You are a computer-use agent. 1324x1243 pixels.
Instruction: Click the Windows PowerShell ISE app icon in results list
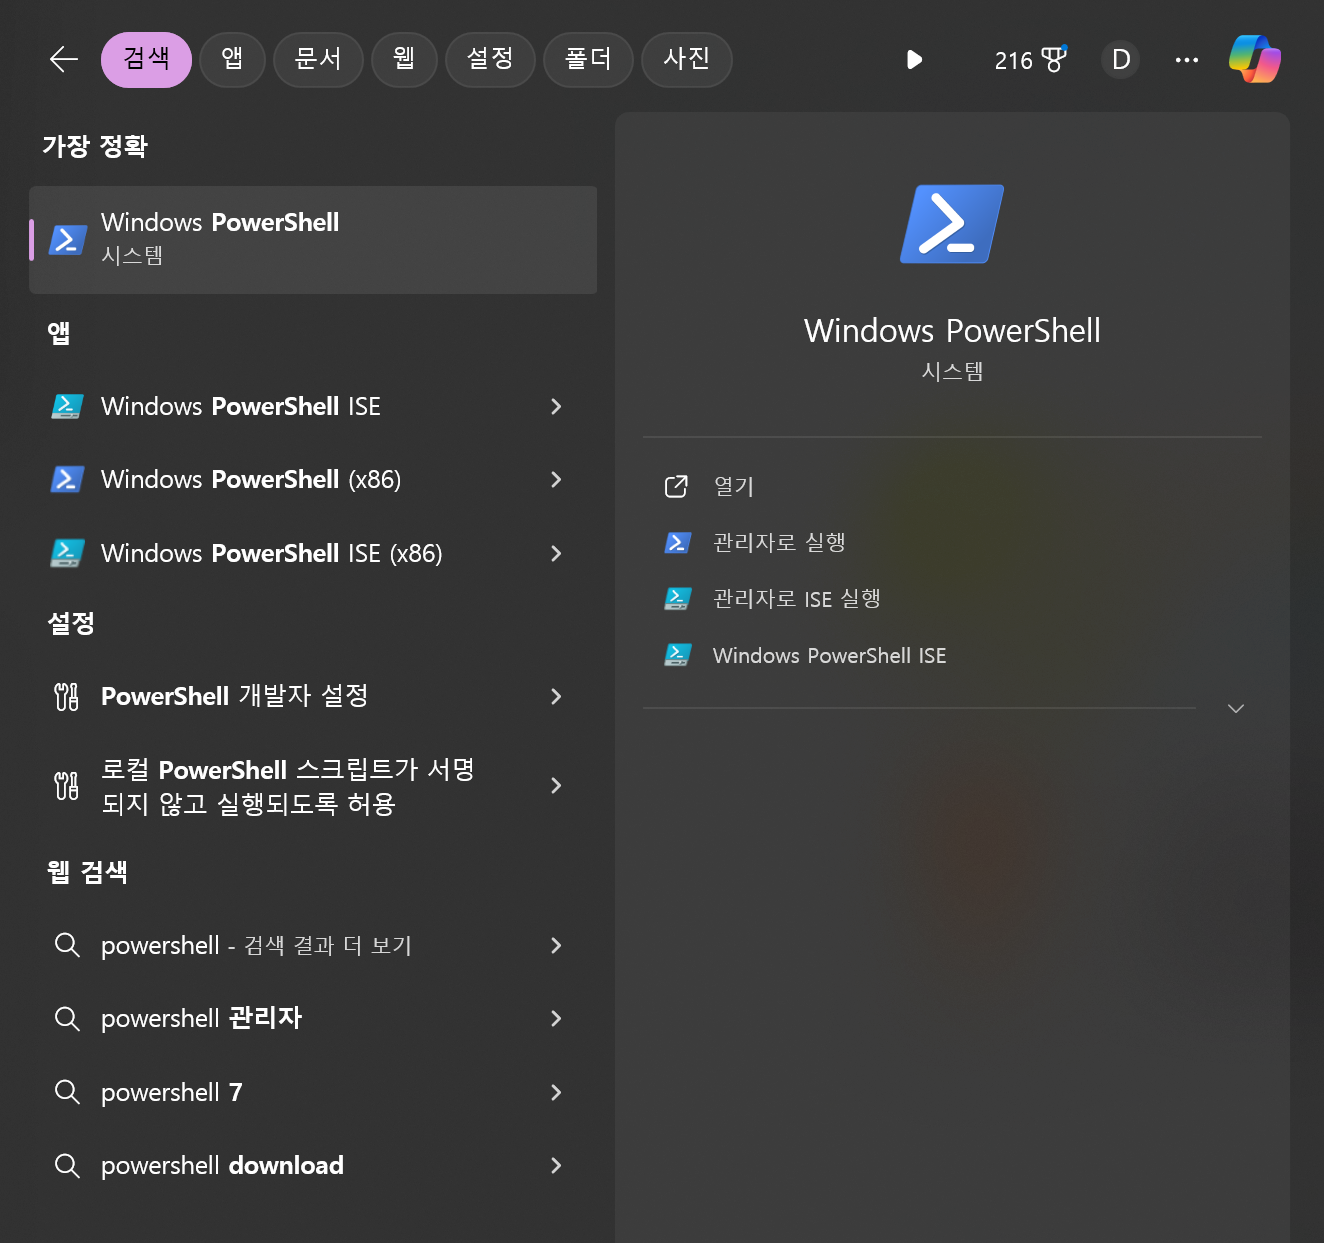(x=67, y=406)
